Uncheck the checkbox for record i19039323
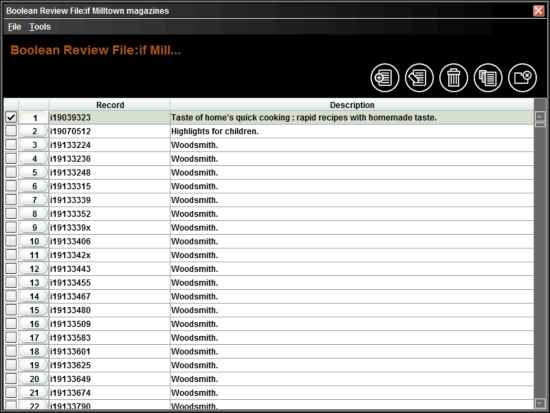The height and width of the screenshot is (413, 550). [x=11, y=117]
